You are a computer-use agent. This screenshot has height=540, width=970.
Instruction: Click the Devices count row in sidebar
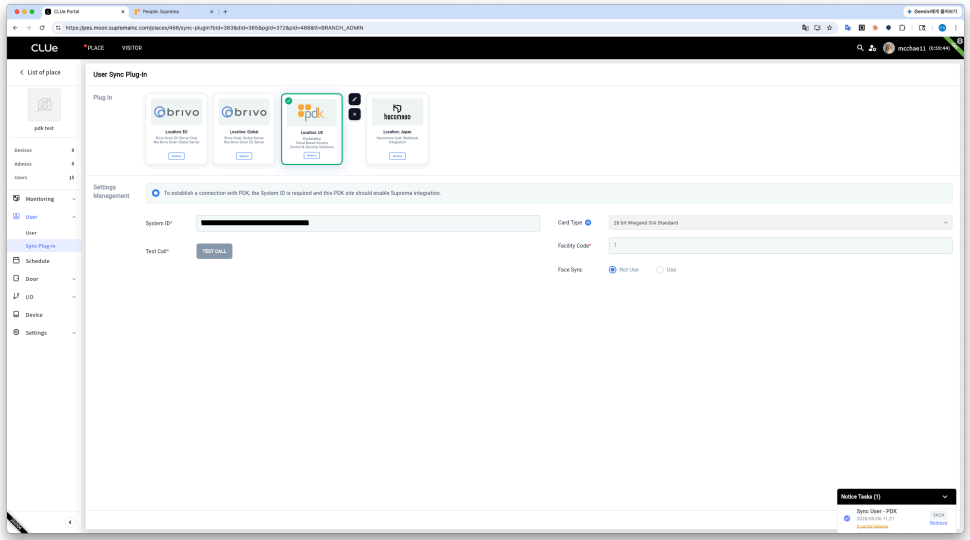coord(44,150)
